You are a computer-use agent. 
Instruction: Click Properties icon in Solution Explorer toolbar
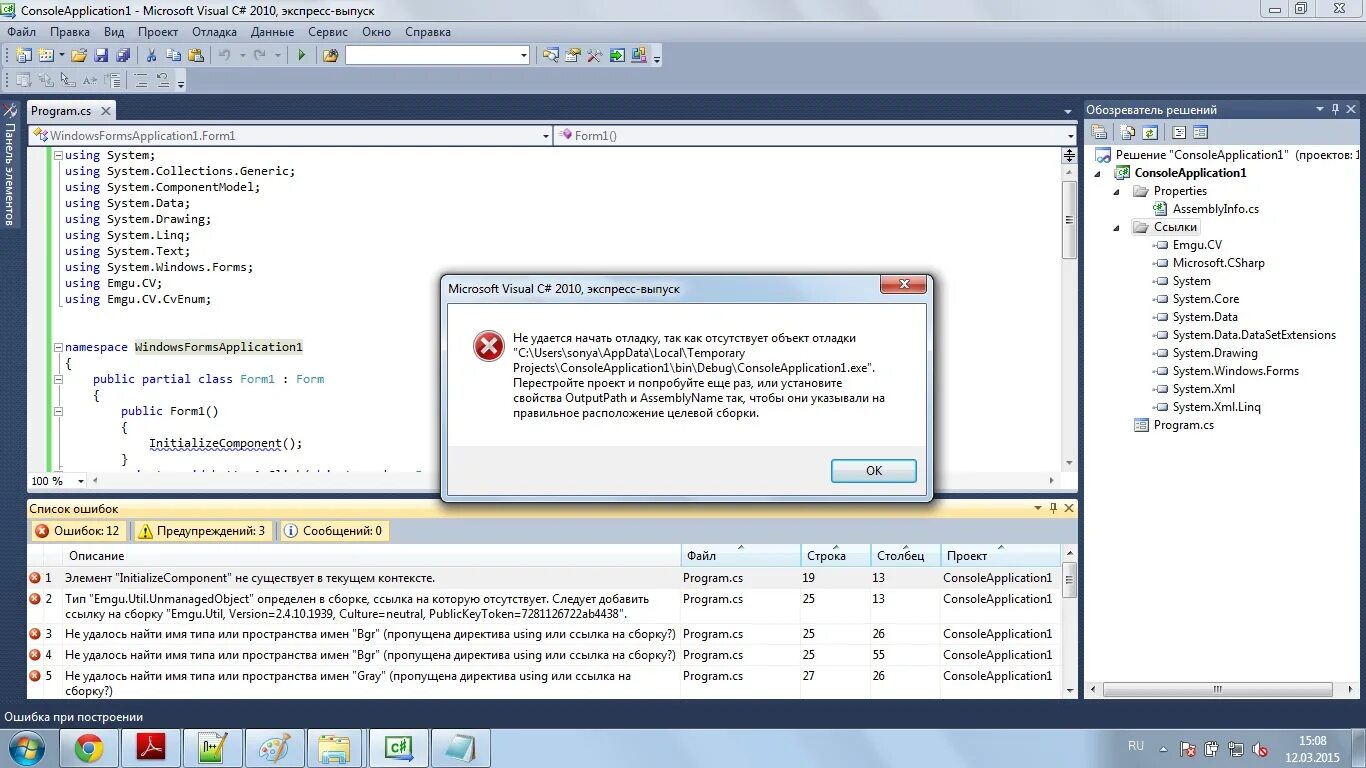pos(1099,132)
